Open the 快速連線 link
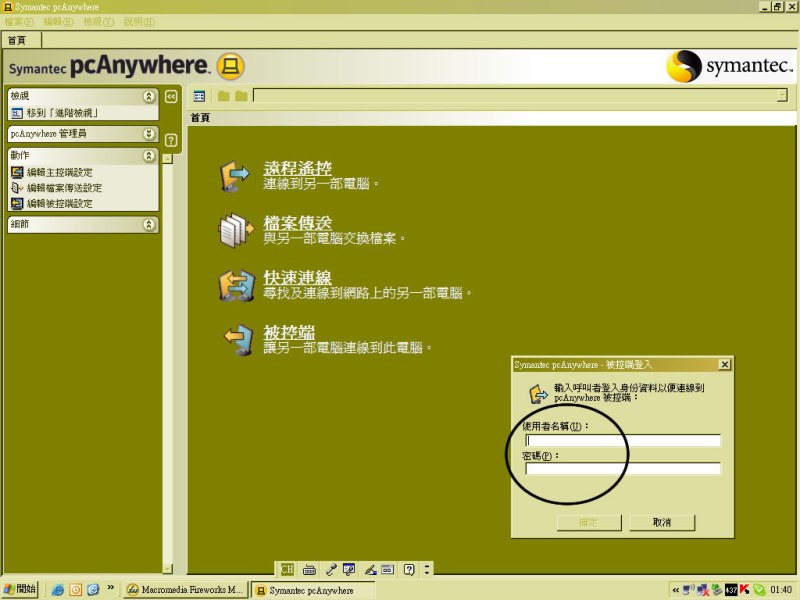The width and height of the screenshot is (800, 600). [x=297, y=277]
